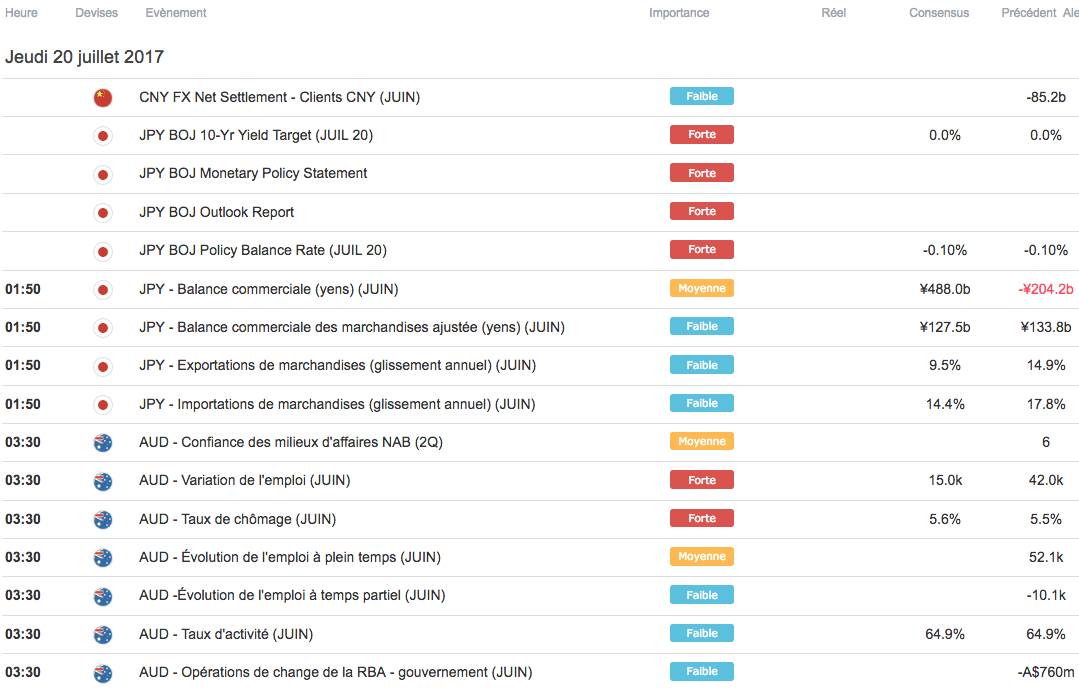Click the Faible badge on CNY FX Net Settlement
Screen dimensions: 1079x688
click(702, 97)
